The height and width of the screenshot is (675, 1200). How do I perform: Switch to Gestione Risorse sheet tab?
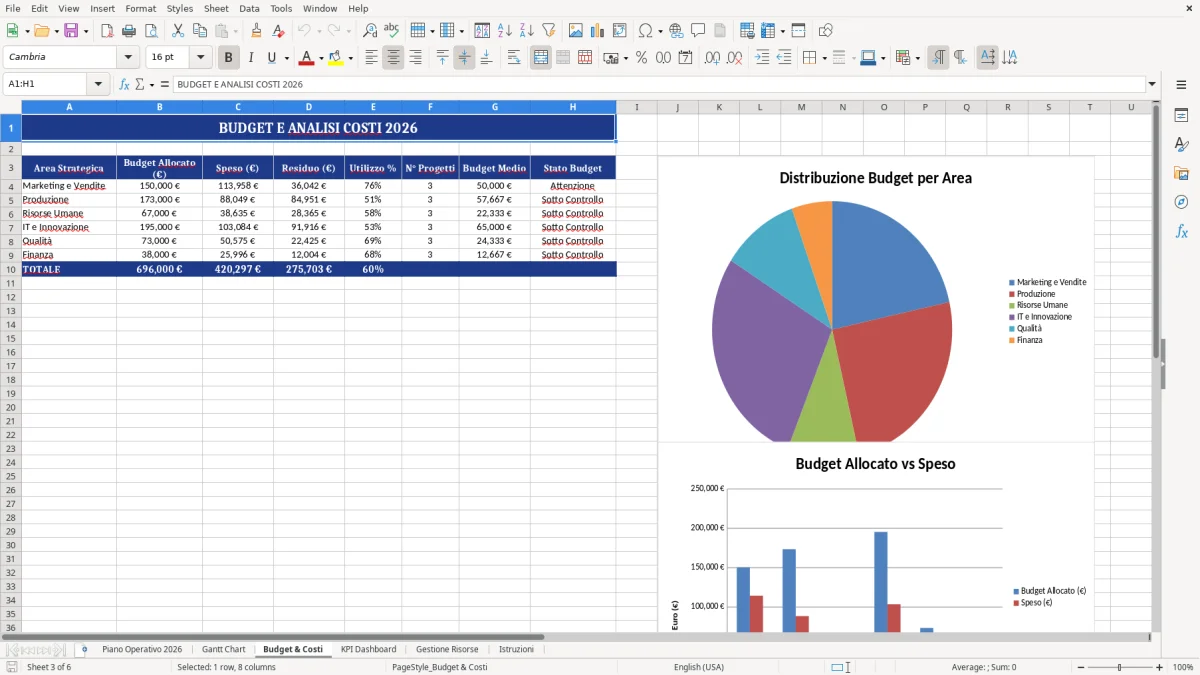447,649
